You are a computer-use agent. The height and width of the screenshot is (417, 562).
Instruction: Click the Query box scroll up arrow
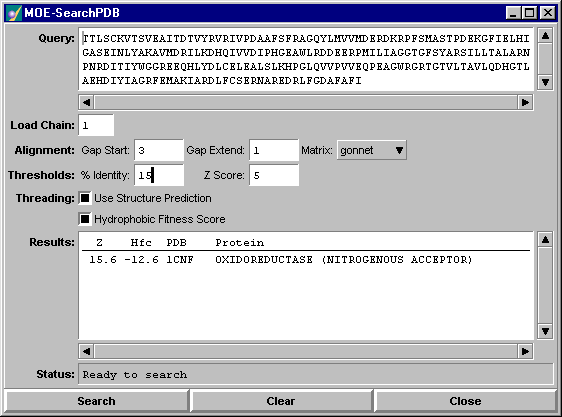(545, 35)
